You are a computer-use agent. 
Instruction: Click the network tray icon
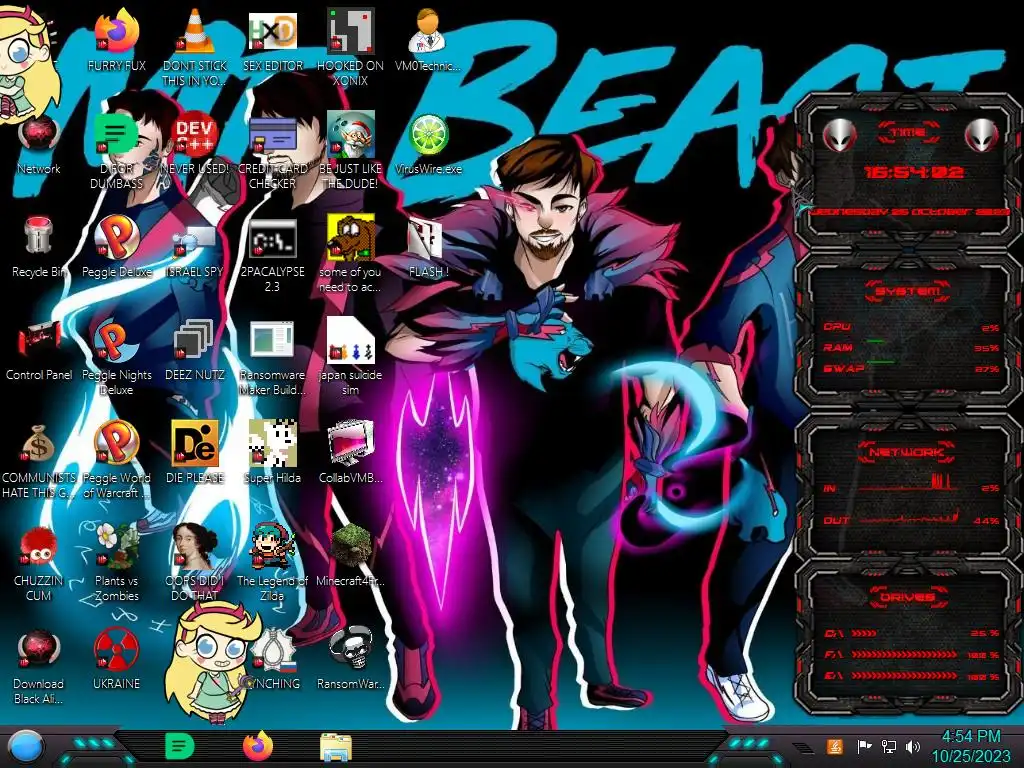coord(888,746)
